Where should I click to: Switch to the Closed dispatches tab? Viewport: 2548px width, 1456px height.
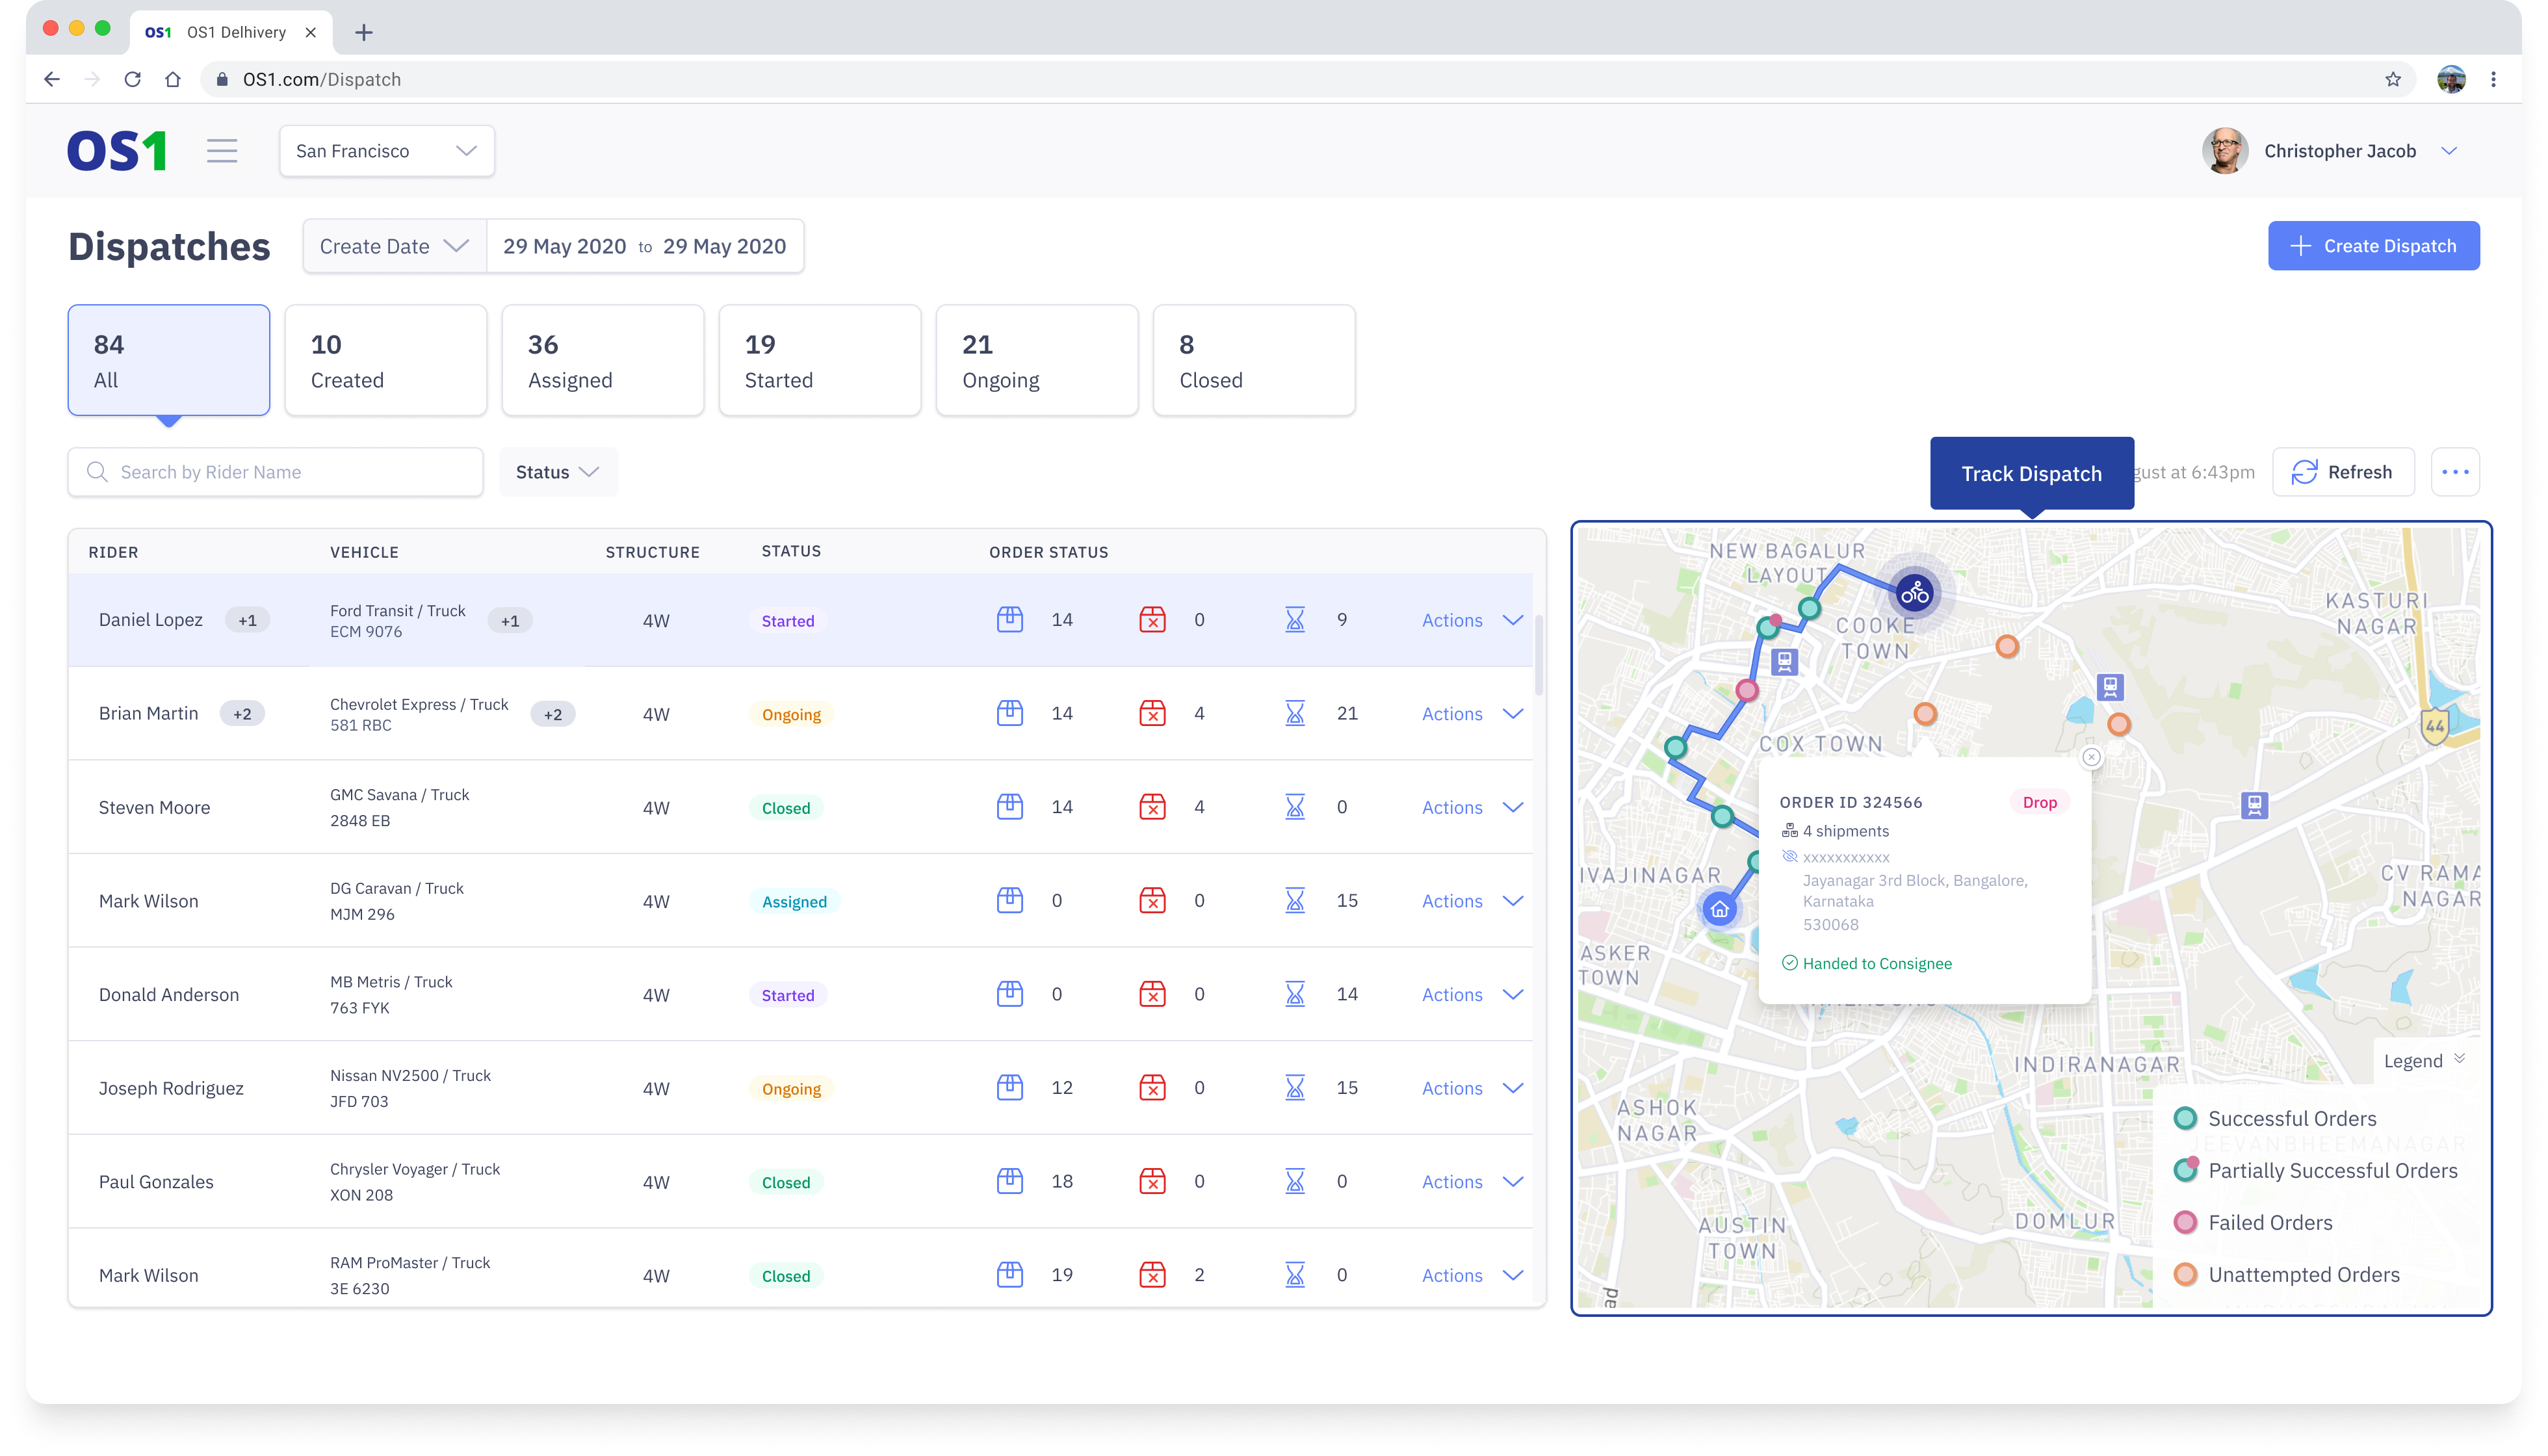coord(1253,360)
